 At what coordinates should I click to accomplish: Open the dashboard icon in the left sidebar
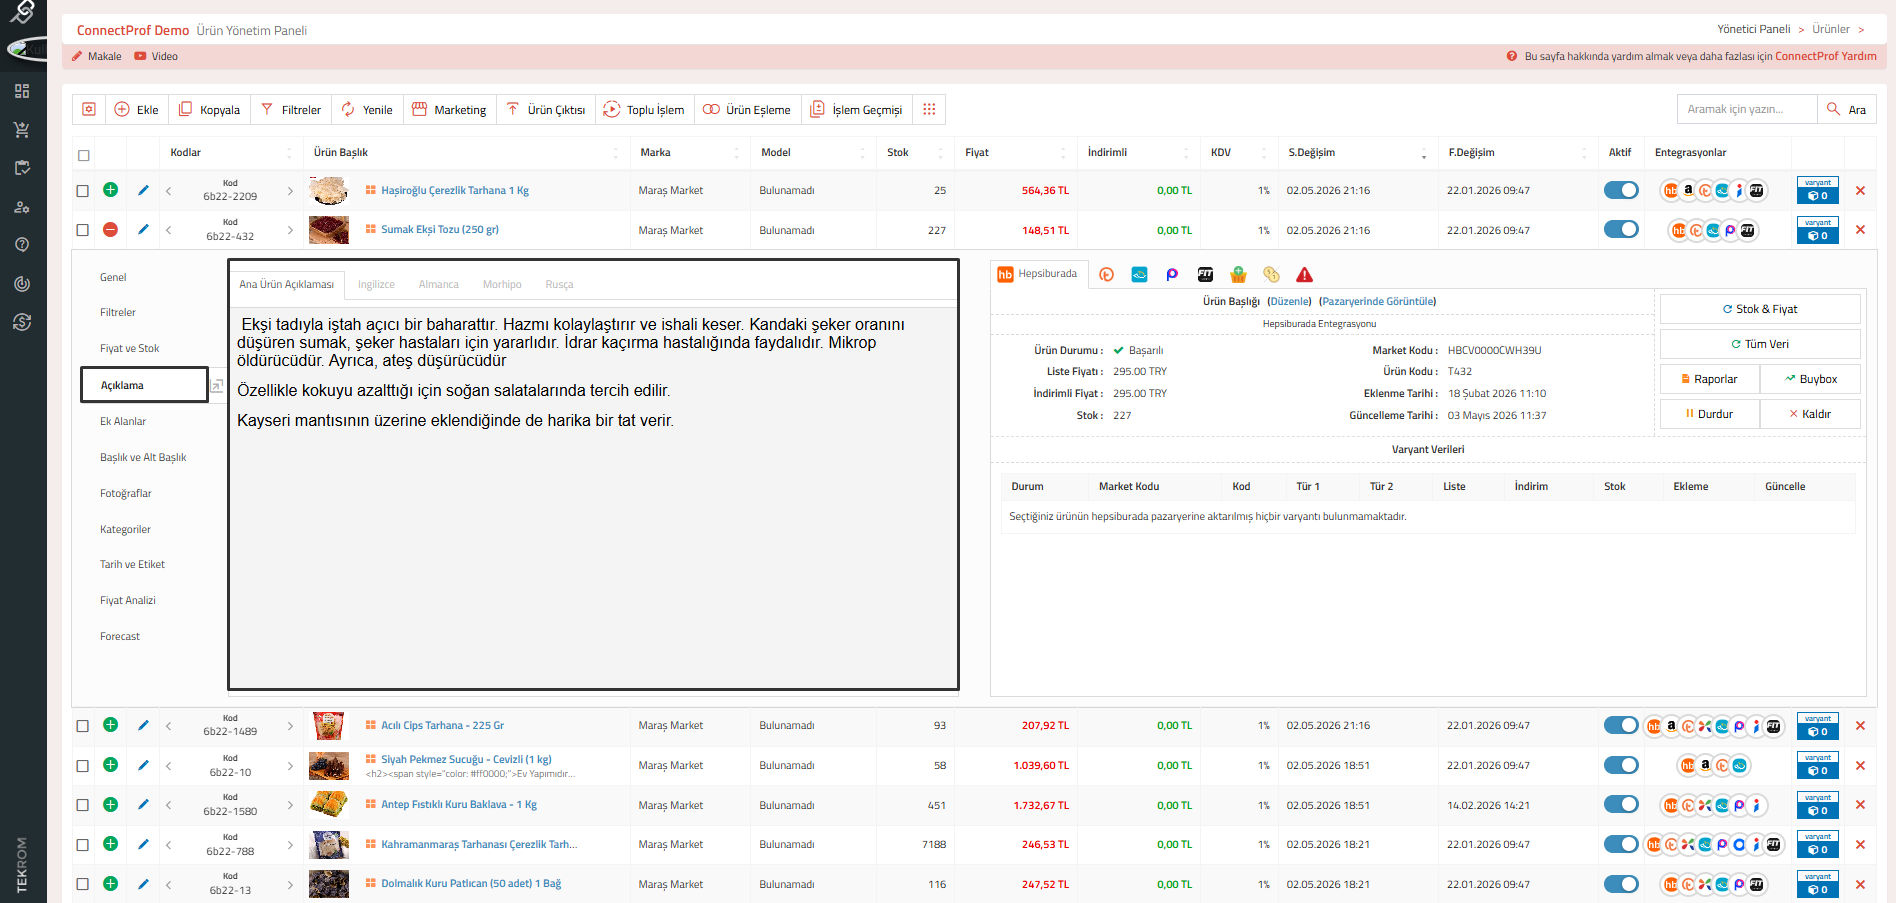click(22, 91)
